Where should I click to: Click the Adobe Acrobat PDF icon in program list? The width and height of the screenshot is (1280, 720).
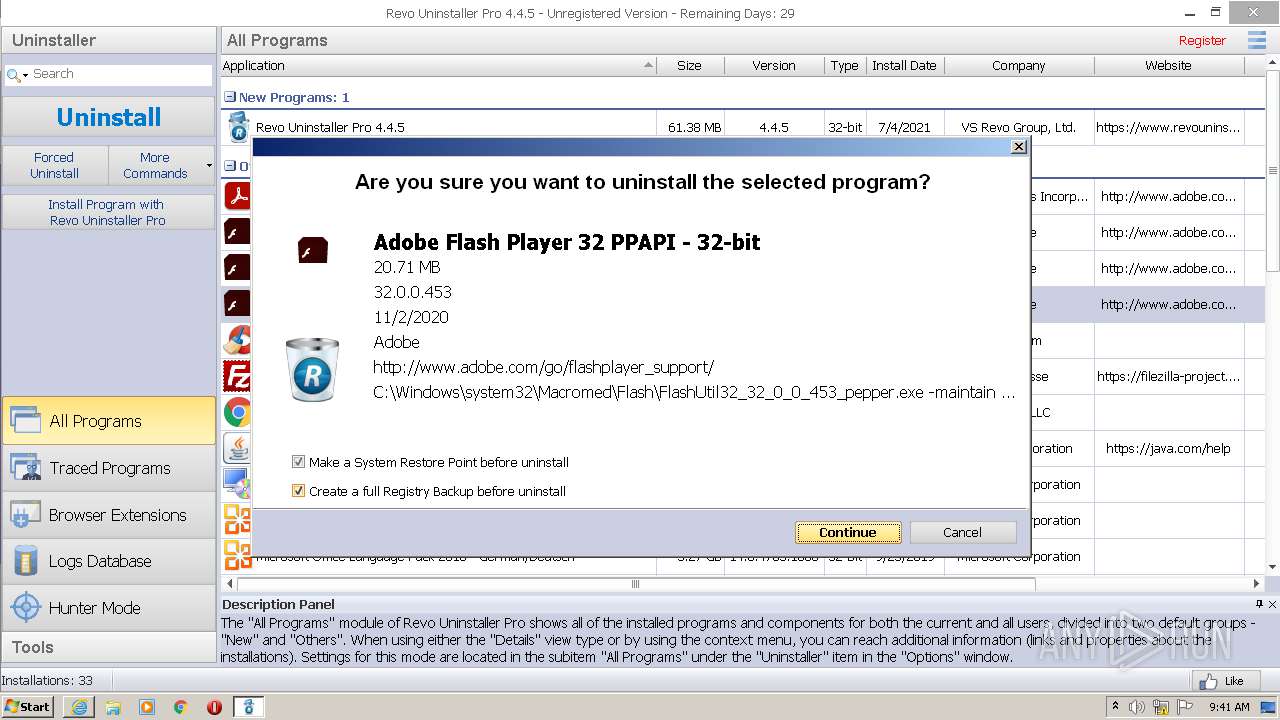point(237,195)
